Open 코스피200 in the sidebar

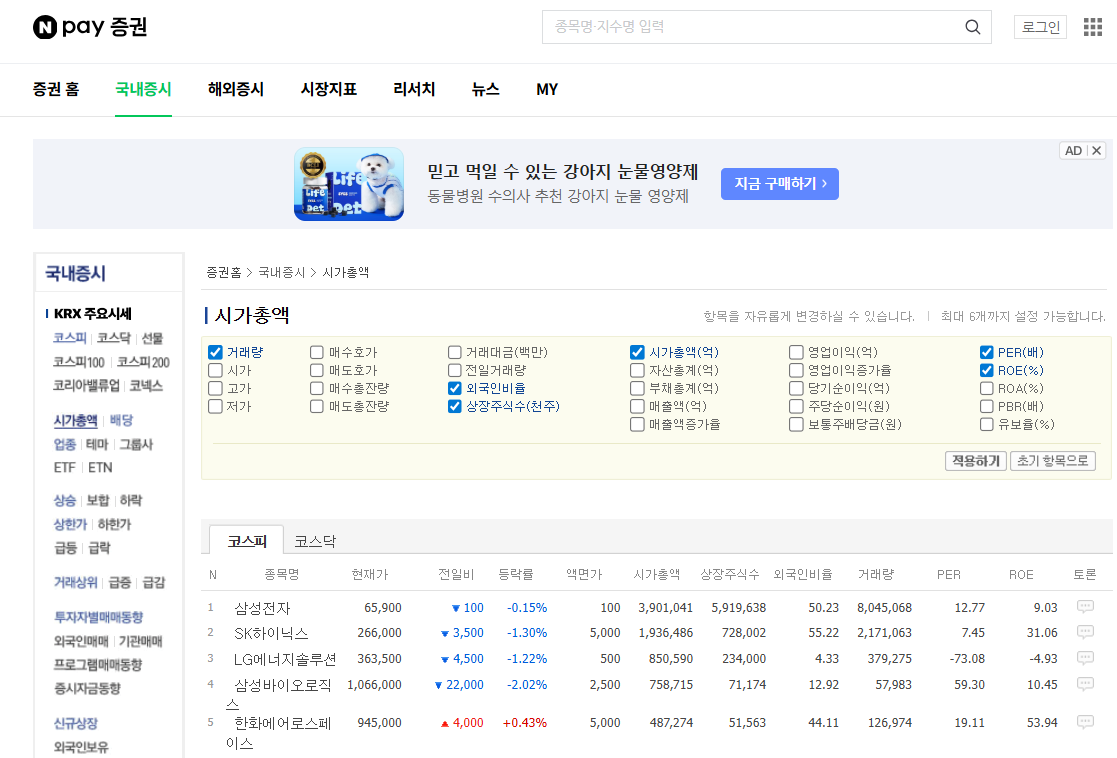(x=143, y=362)
